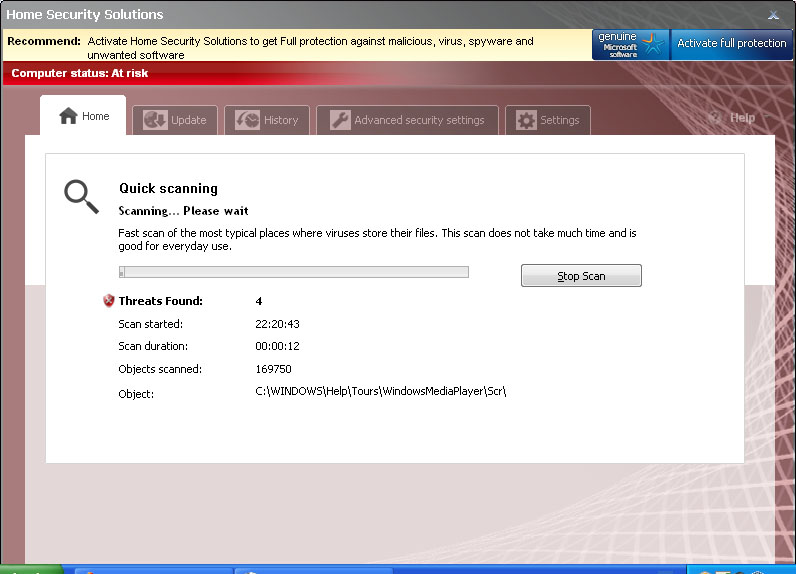Click 'Scanning... Please wait' text
Screen dimensions: 796x574
pos(183,211)
